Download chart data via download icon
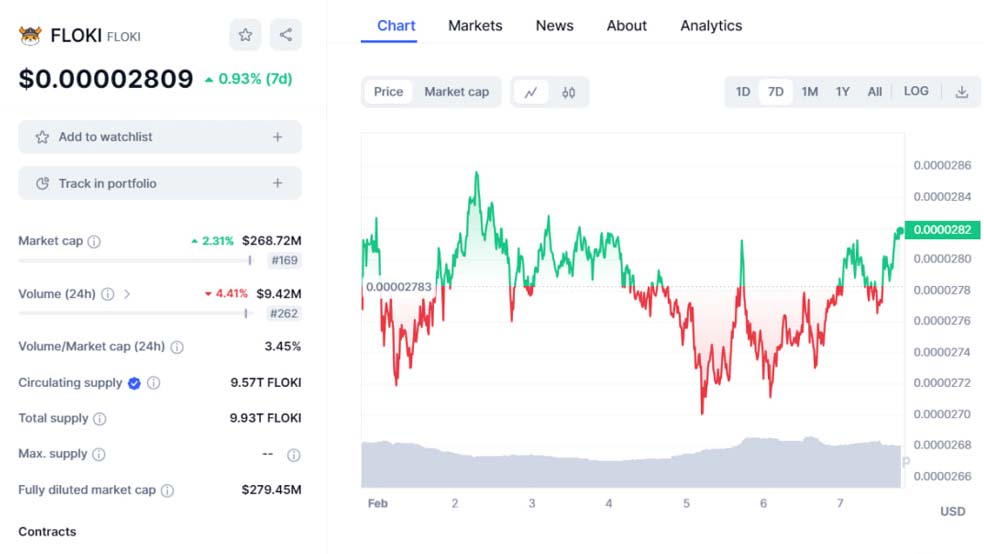Viewport: 984px width, 554px height. (x=962, y=92)
